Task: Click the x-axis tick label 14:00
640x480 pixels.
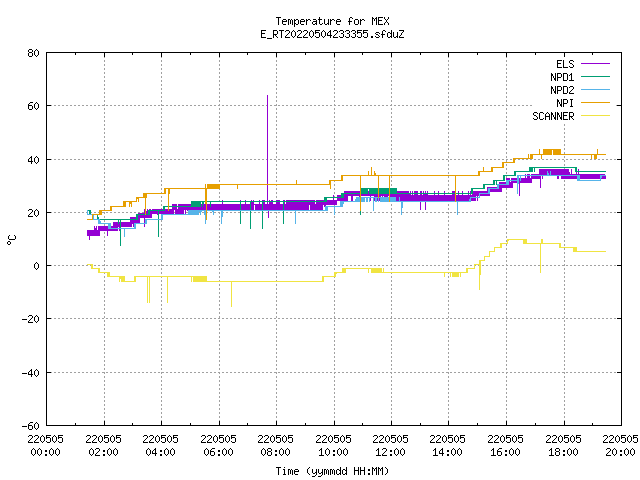Action: point(448,452)
